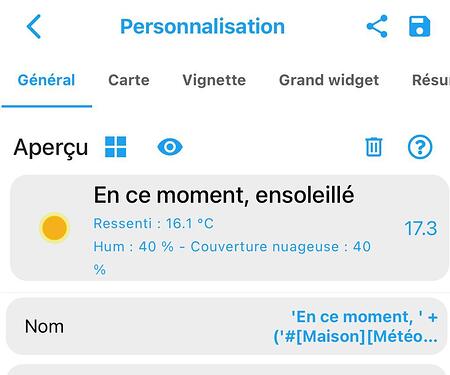The image size is (450, 375).
Task: Tap the share icon in header
Action: point(377,26)
